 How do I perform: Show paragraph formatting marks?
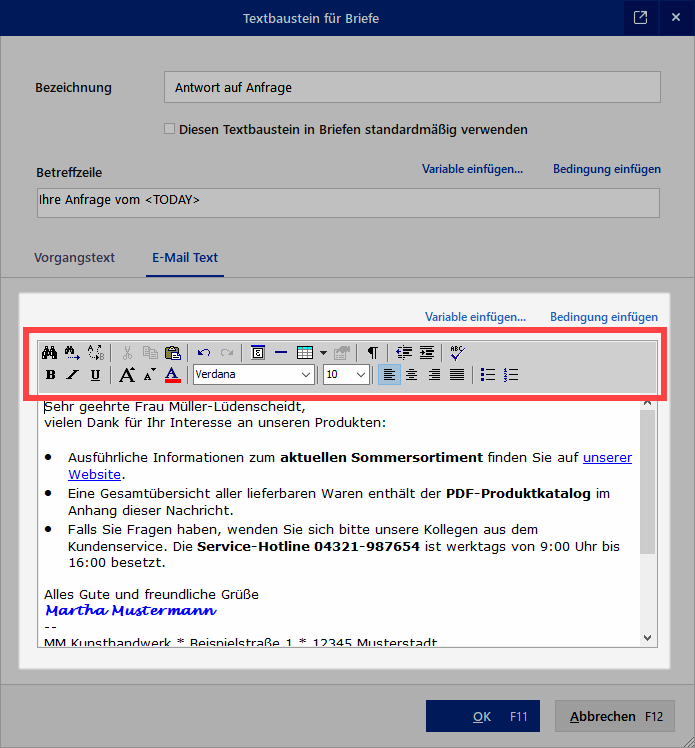(372, 352)
